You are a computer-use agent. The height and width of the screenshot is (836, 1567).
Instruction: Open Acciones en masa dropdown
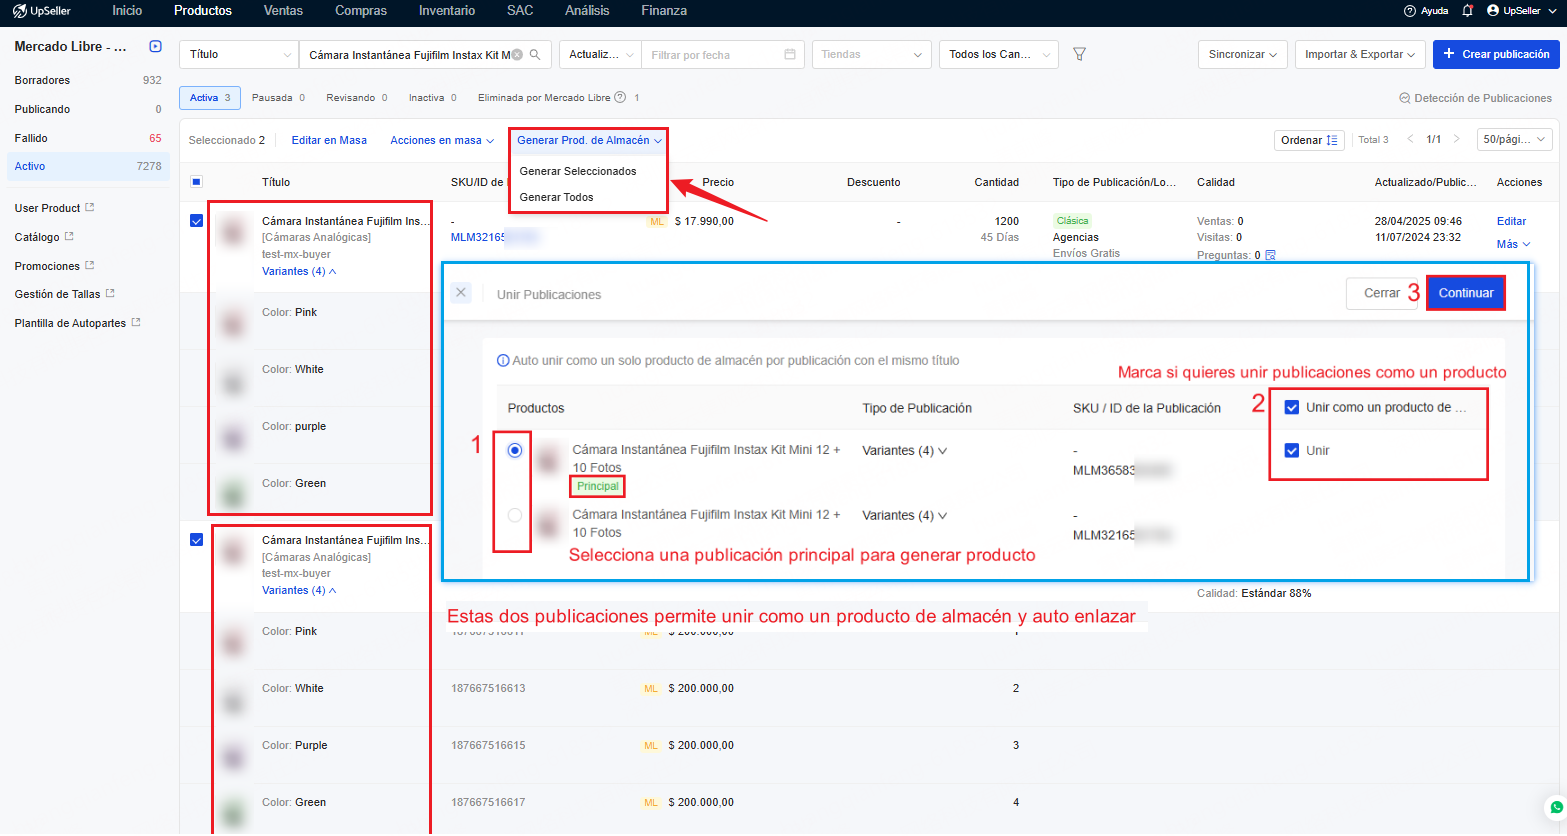click(x=442, y=140)
